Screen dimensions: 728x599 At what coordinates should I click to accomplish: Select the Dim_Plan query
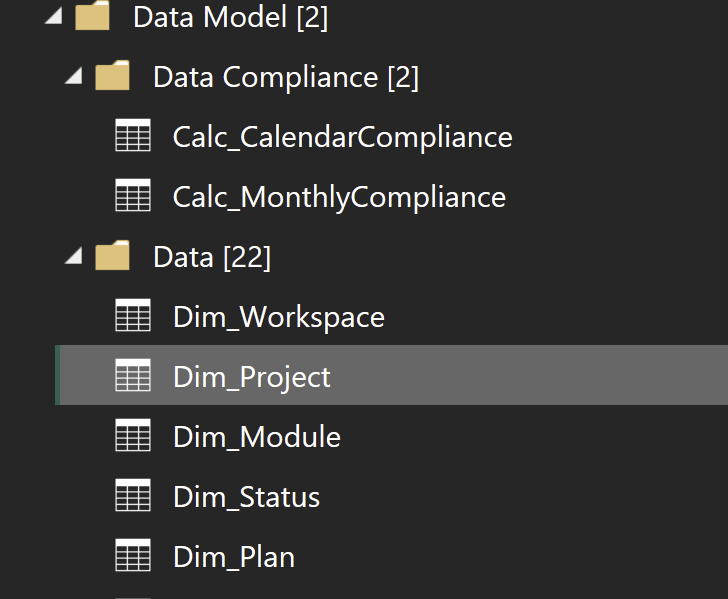[x=233, y=557]
